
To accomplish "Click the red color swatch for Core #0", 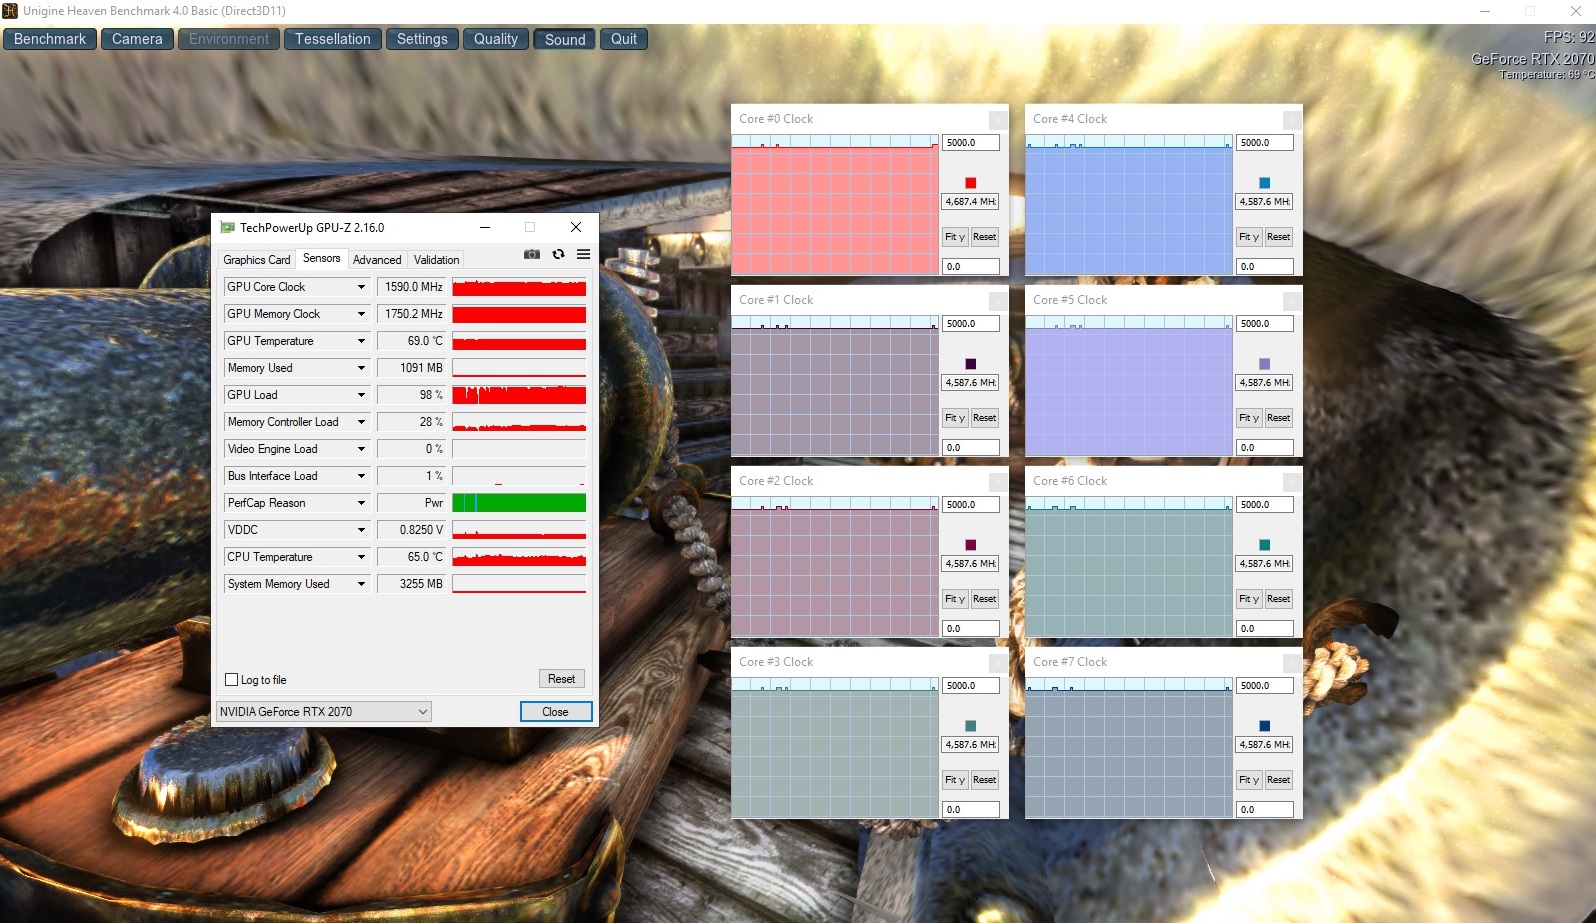I will point(970,183).
